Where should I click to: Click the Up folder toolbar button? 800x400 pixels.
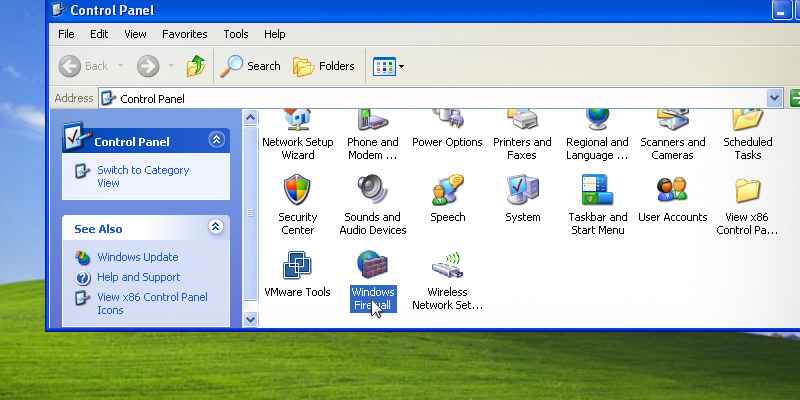[196, 66]
